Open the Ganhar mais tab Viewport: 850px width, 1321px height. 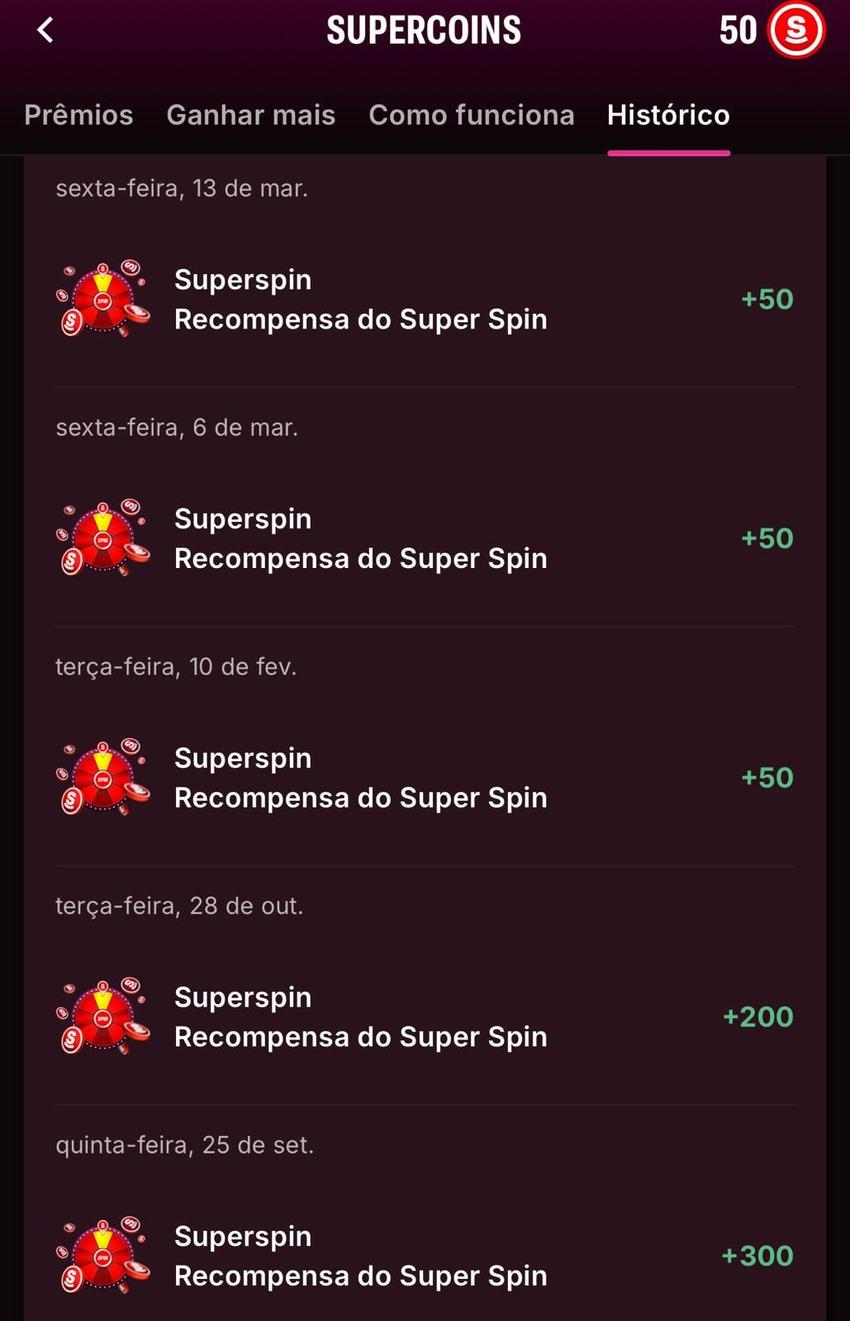tap(250, 114)
